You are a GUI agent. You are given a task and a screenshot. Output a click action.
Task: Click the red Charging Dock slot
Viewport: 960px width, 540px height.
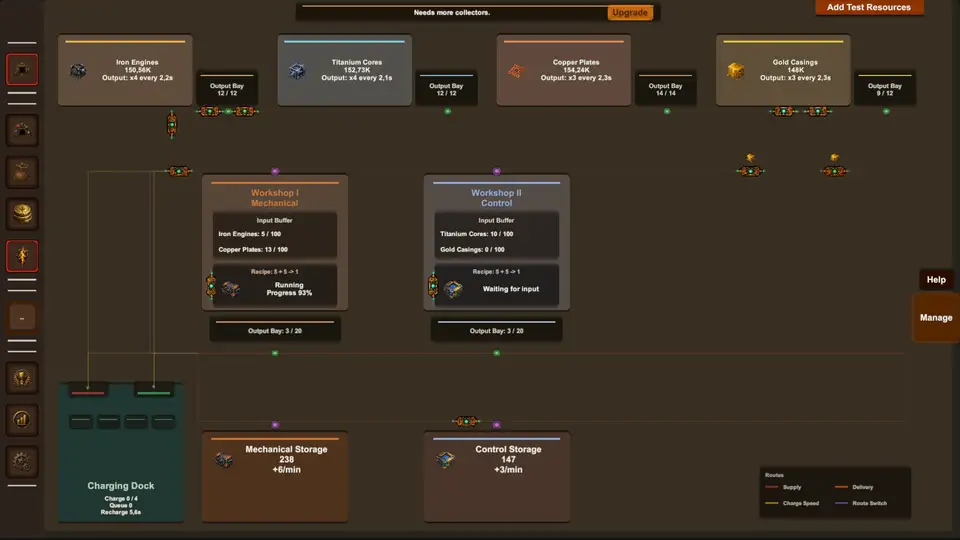[x=88, y=392]
